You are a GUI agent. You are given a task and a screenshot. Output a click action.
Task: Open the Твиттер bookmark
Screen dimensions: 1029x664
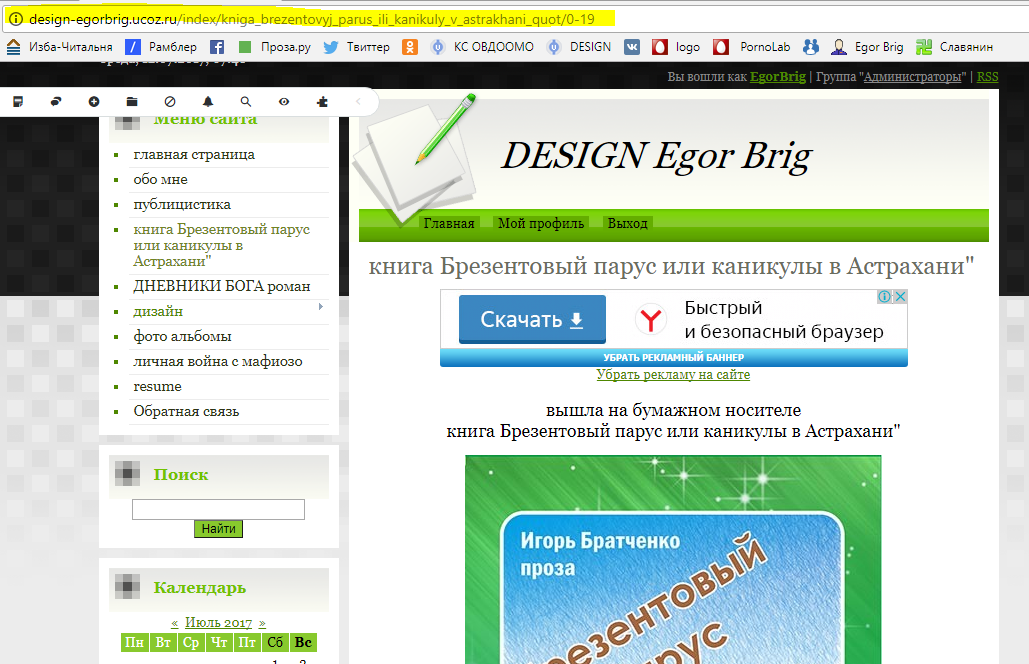356,47
